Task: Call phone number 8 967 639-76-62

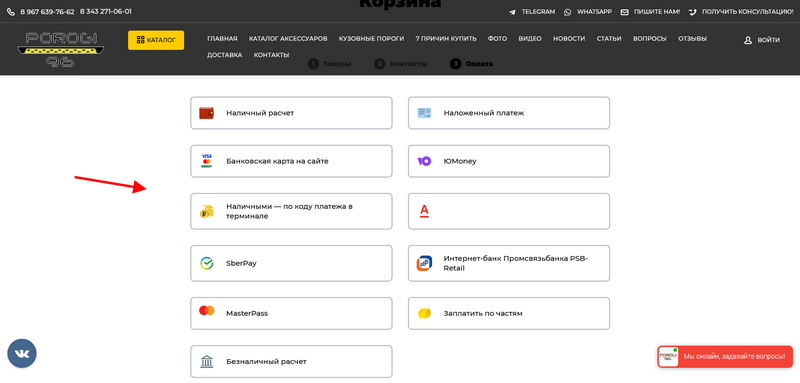Action: (x=47, y=12)
